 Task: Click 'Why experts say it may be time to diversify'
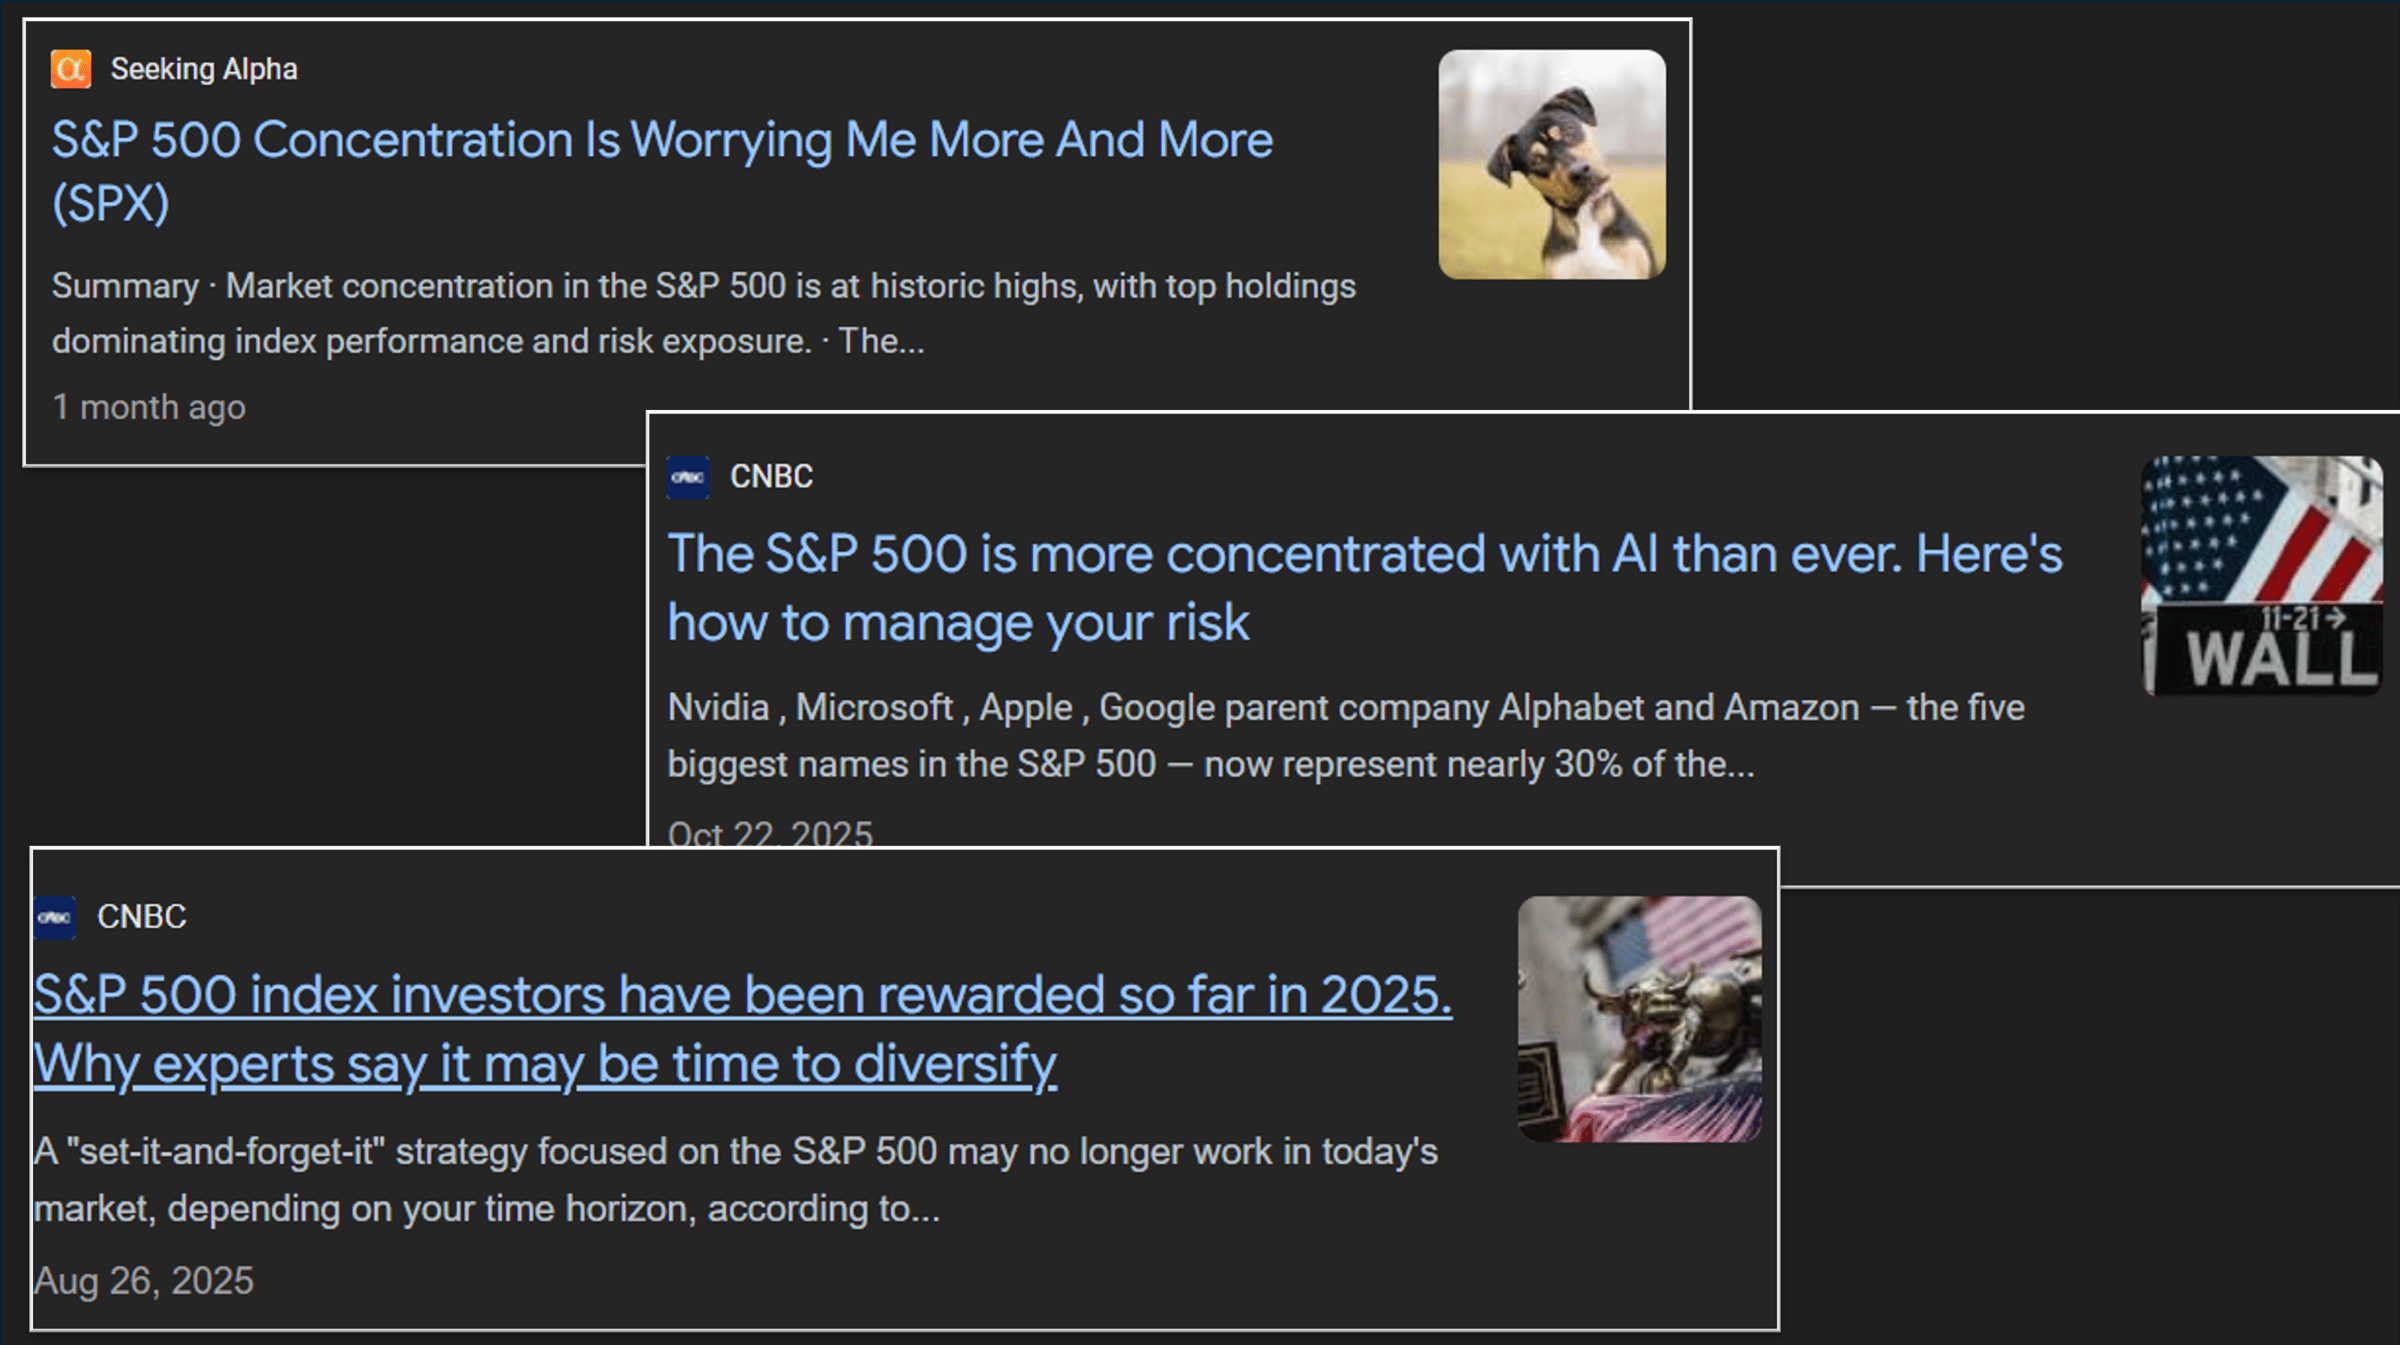(x=545, y=1064)
